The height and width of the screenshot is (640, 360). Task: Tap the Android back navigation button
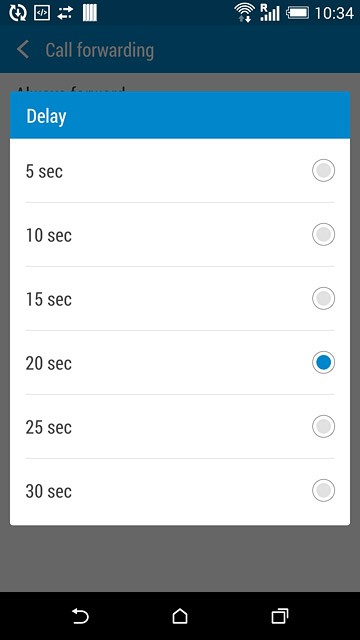[x=80, y=616]
